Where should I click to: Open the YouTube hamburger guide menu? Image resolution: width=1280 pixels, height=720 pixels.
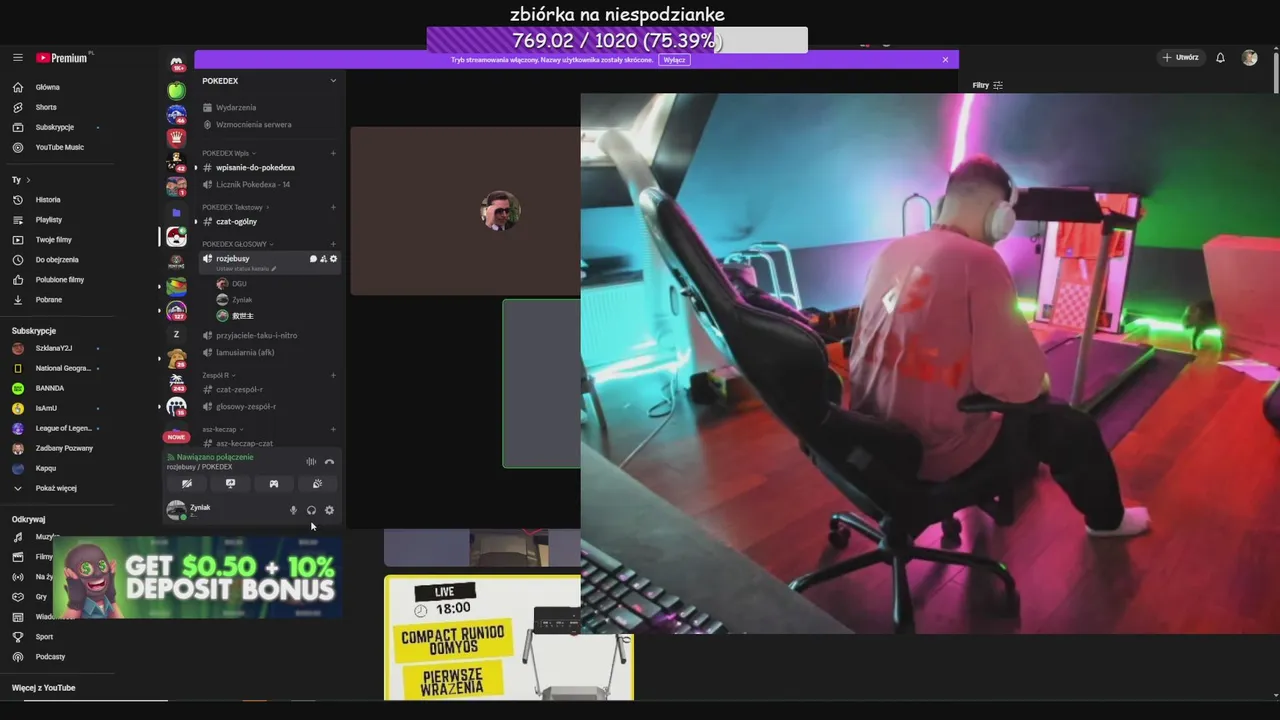coord(17,58)
